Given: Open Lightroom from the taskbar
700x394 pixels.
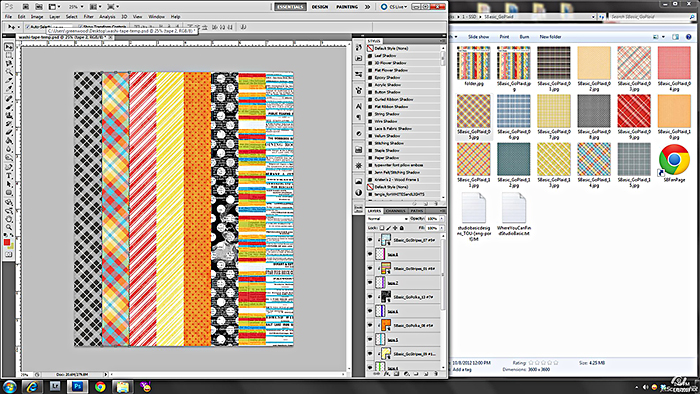Looking at the screenshot, I should tap(55, 386).
